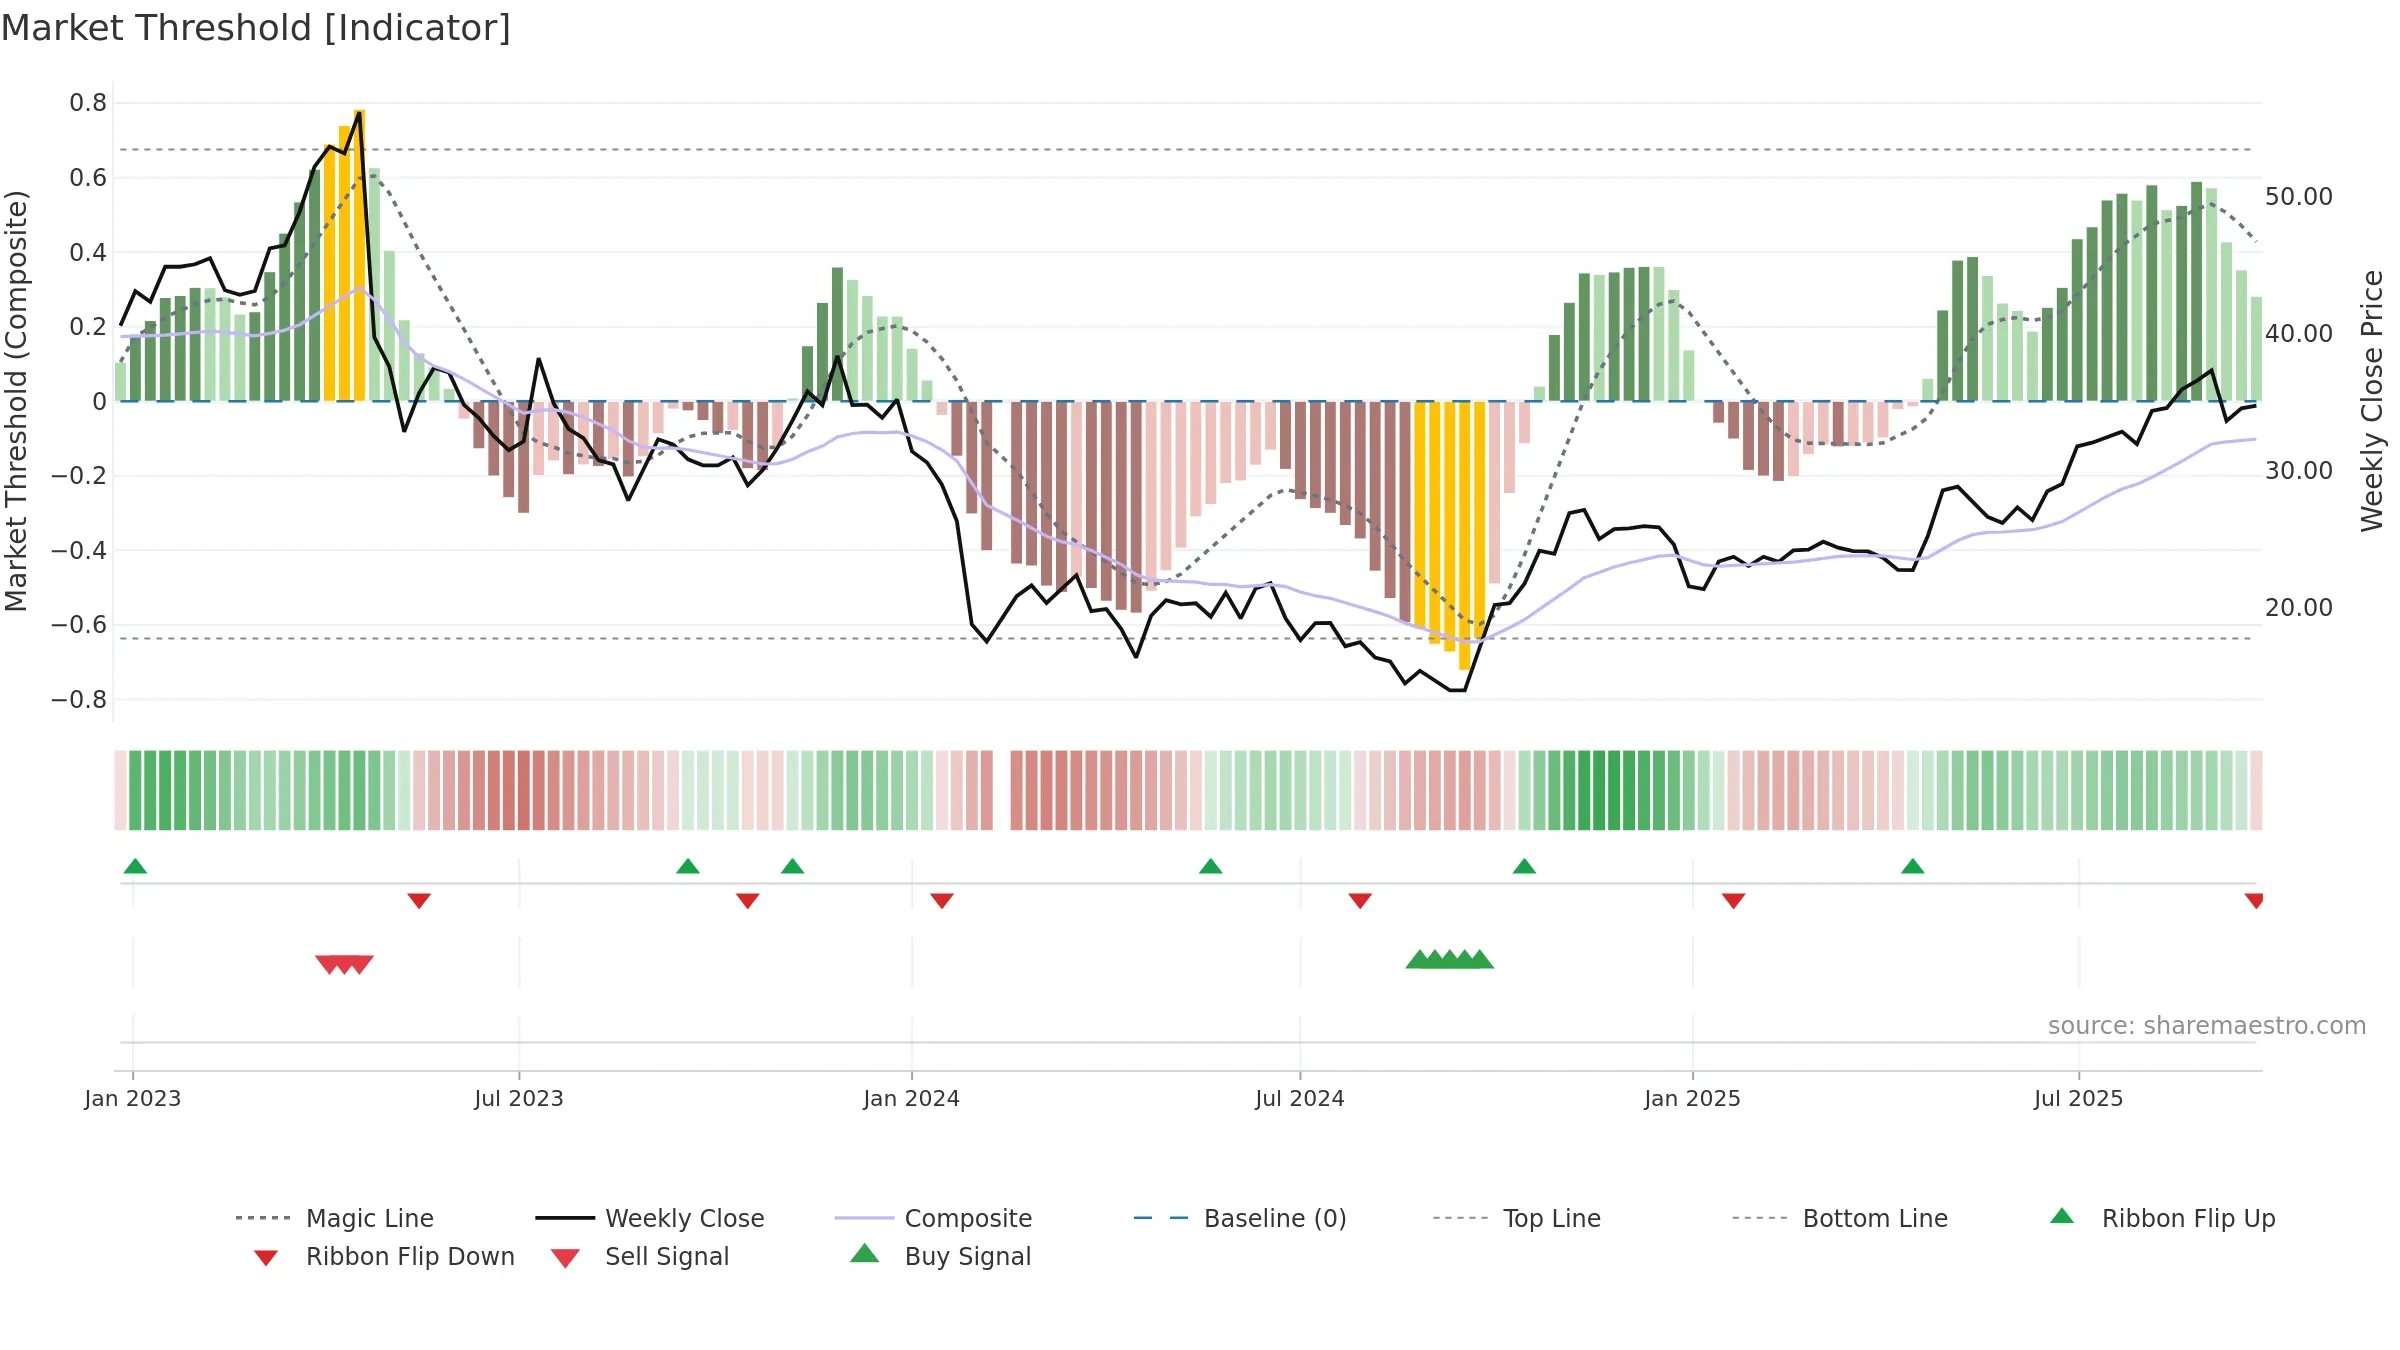The image size is (2400, 1350).
Task: Click the Jan 2024 x-axis label
Action: [912, 1099]
